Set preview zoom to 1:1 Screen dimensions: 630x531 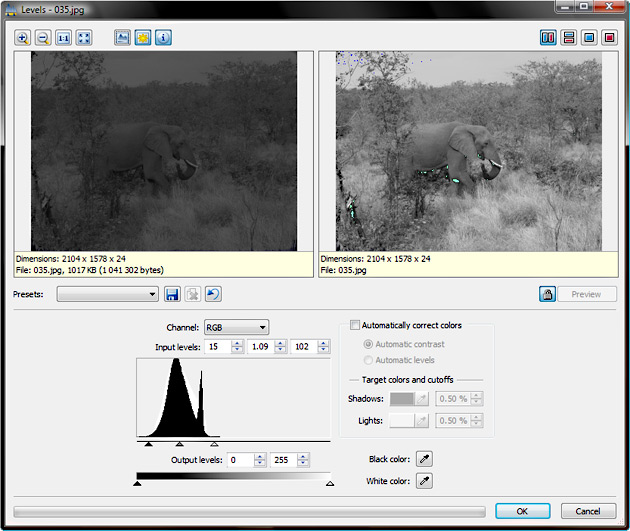coord(63,38)
